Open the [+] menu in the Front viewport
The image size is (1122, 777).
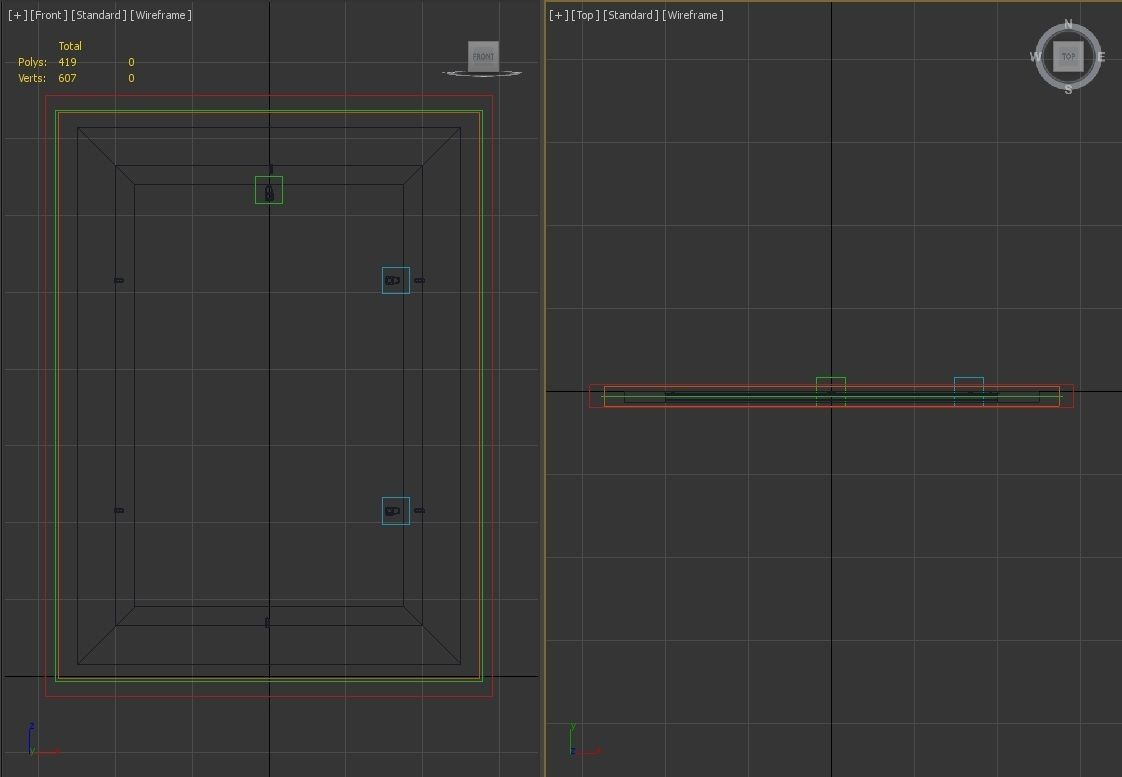[17, 15]
